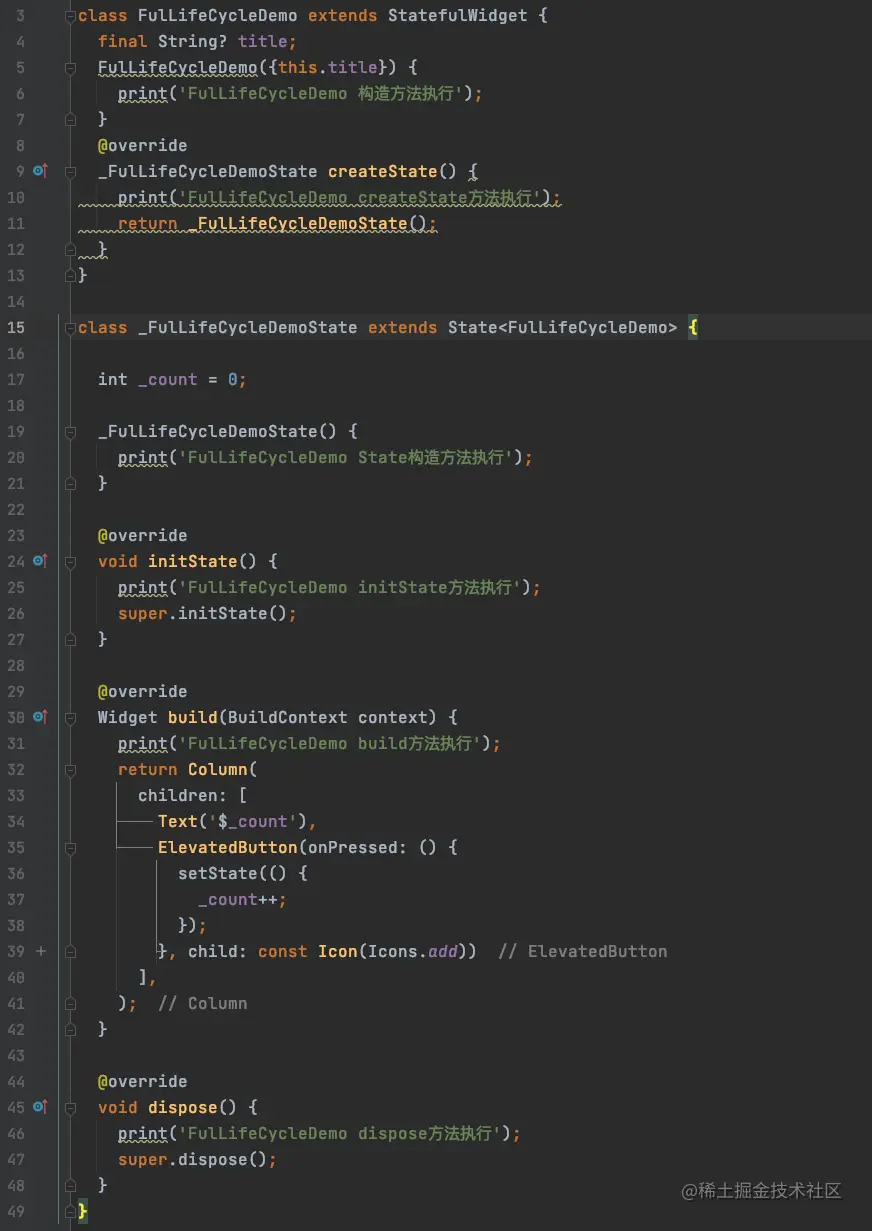The width and height of the screenshot is (872, 1231).
Task: Click the fold end marker on line 27
Action: point(70,639)
